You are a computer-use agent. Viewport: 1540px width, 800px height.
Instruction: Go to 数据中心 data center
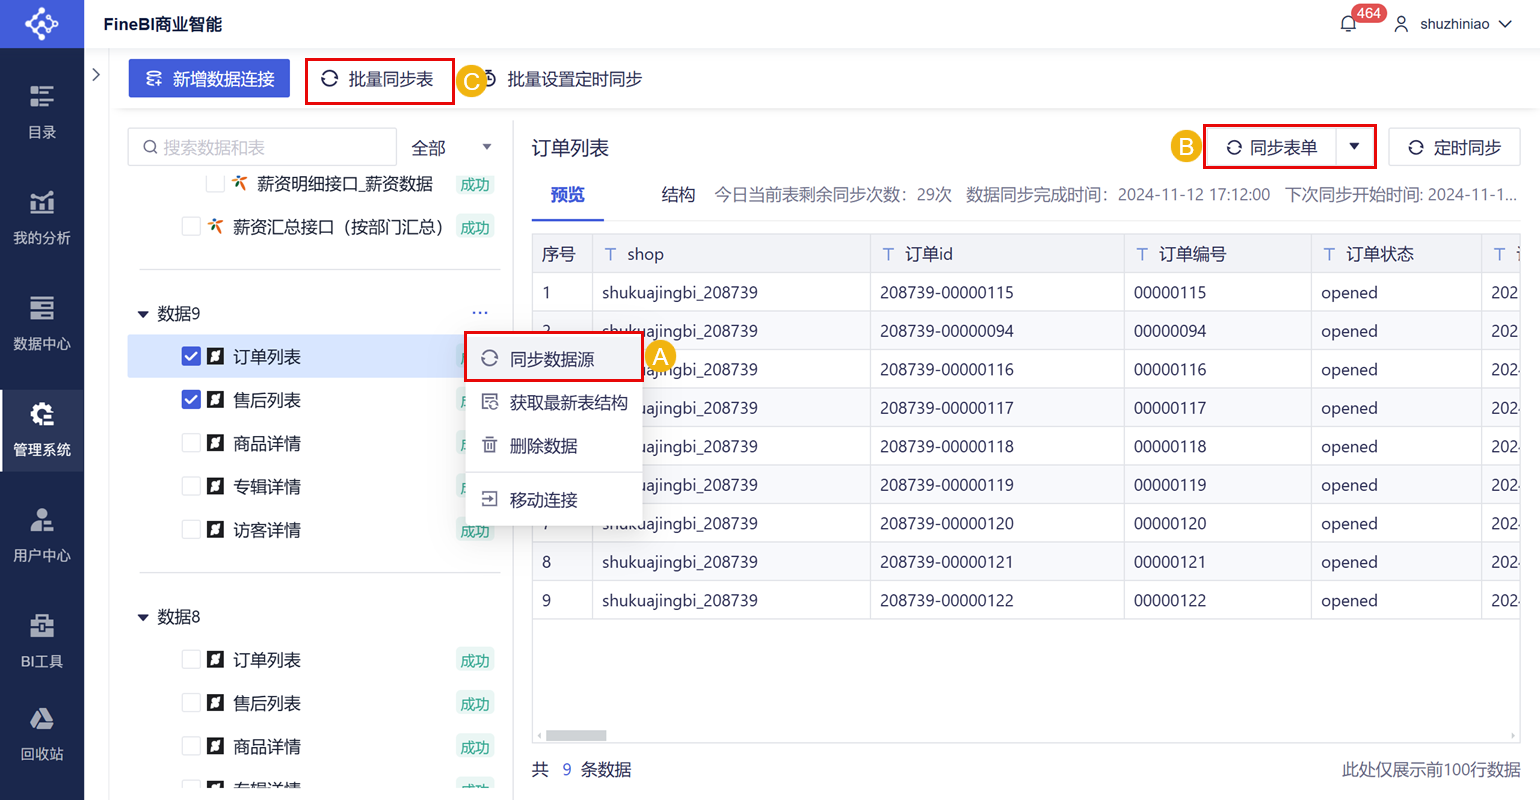pos(42,324)
